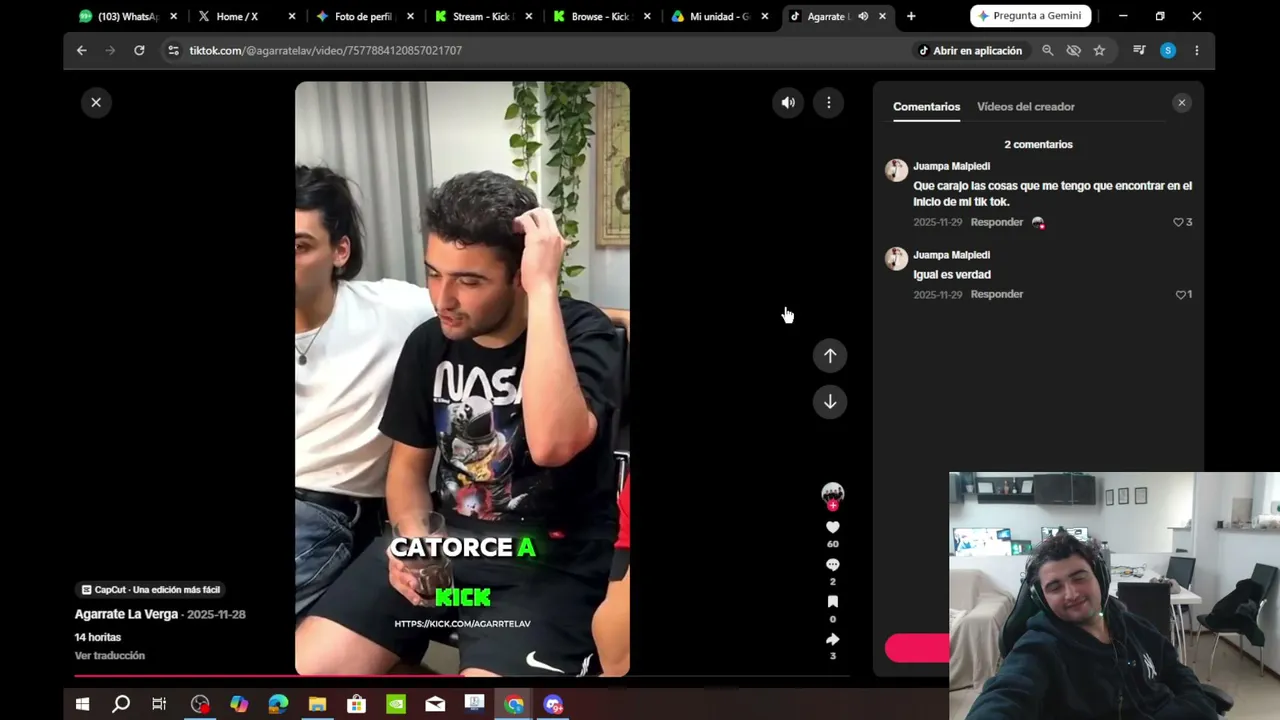The width and height of the screenshot is (1280, 720).
Task: Open Copilot from the taskbar
Action: coord(239,704)
